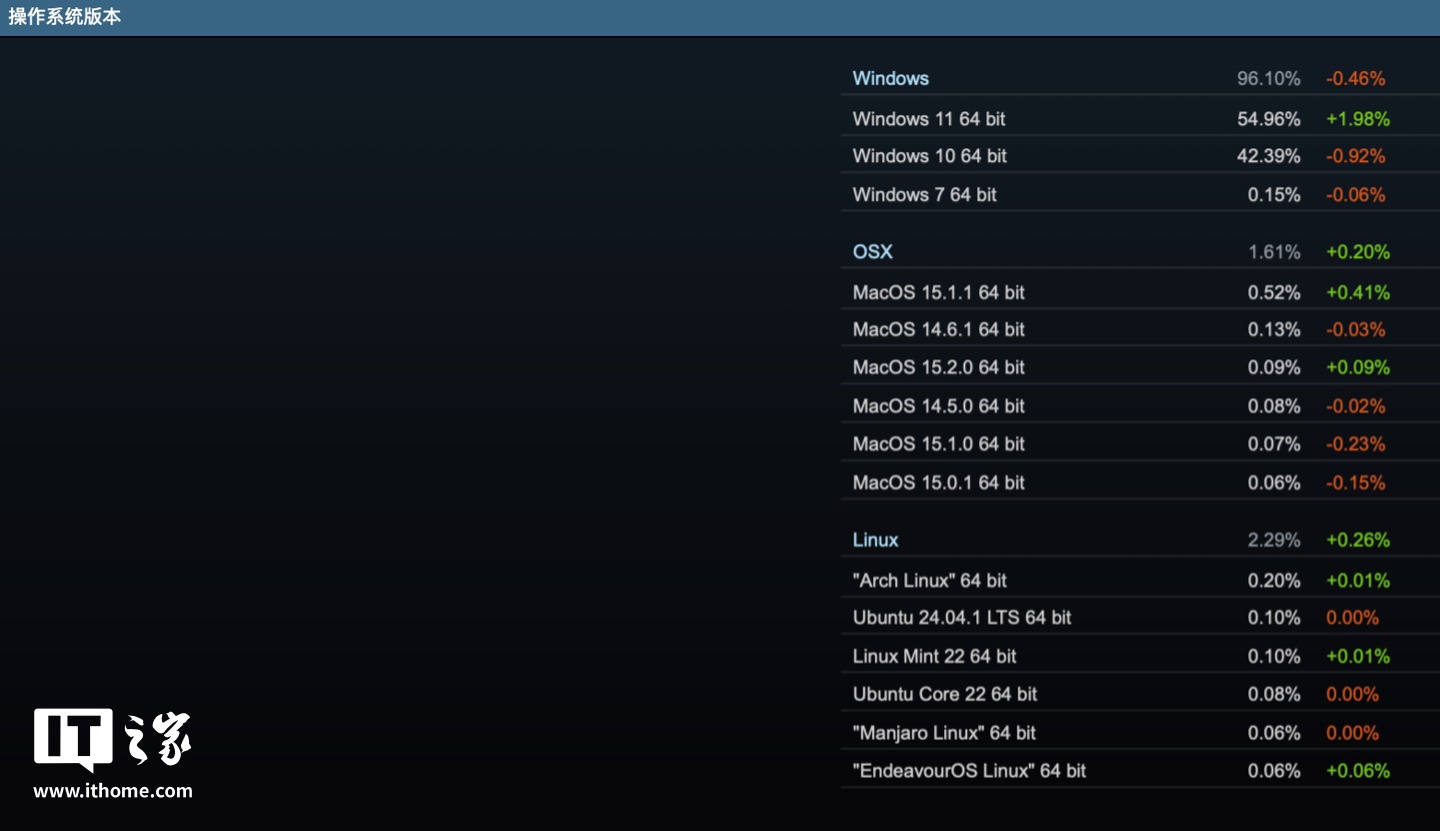Select the Windows category heading
Screen dimensions: 1440x831
[x=890, y=78]
